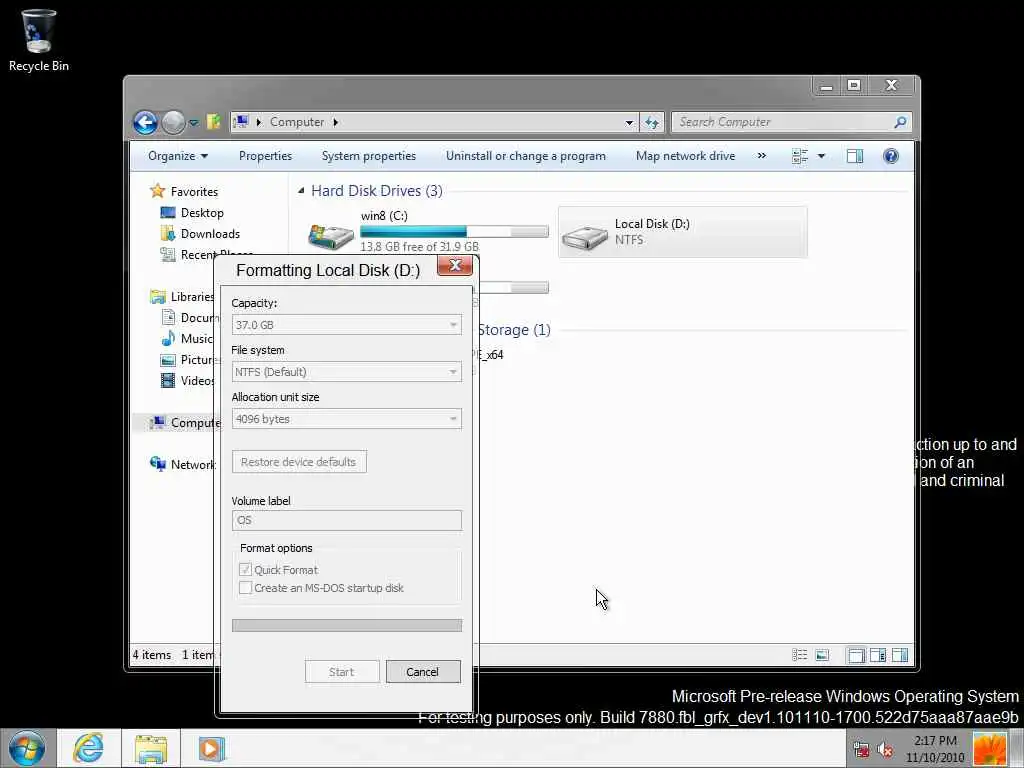Viewport: 1024px width, 768px height.
Task: Click the Pictures library icon
Action: coord(168,360)
